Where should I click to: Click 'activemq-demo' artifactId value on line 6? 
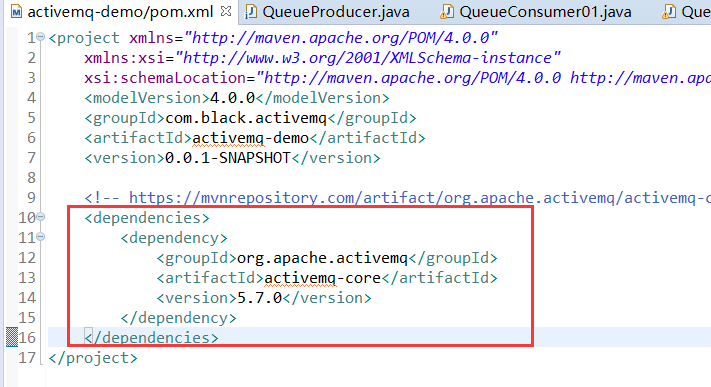[250, 138]
